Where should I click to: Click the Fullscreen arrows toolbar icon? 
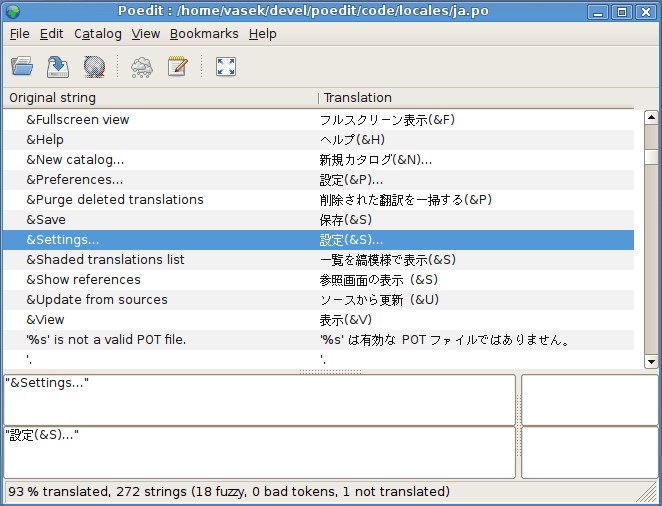click(x=226, y=67)
